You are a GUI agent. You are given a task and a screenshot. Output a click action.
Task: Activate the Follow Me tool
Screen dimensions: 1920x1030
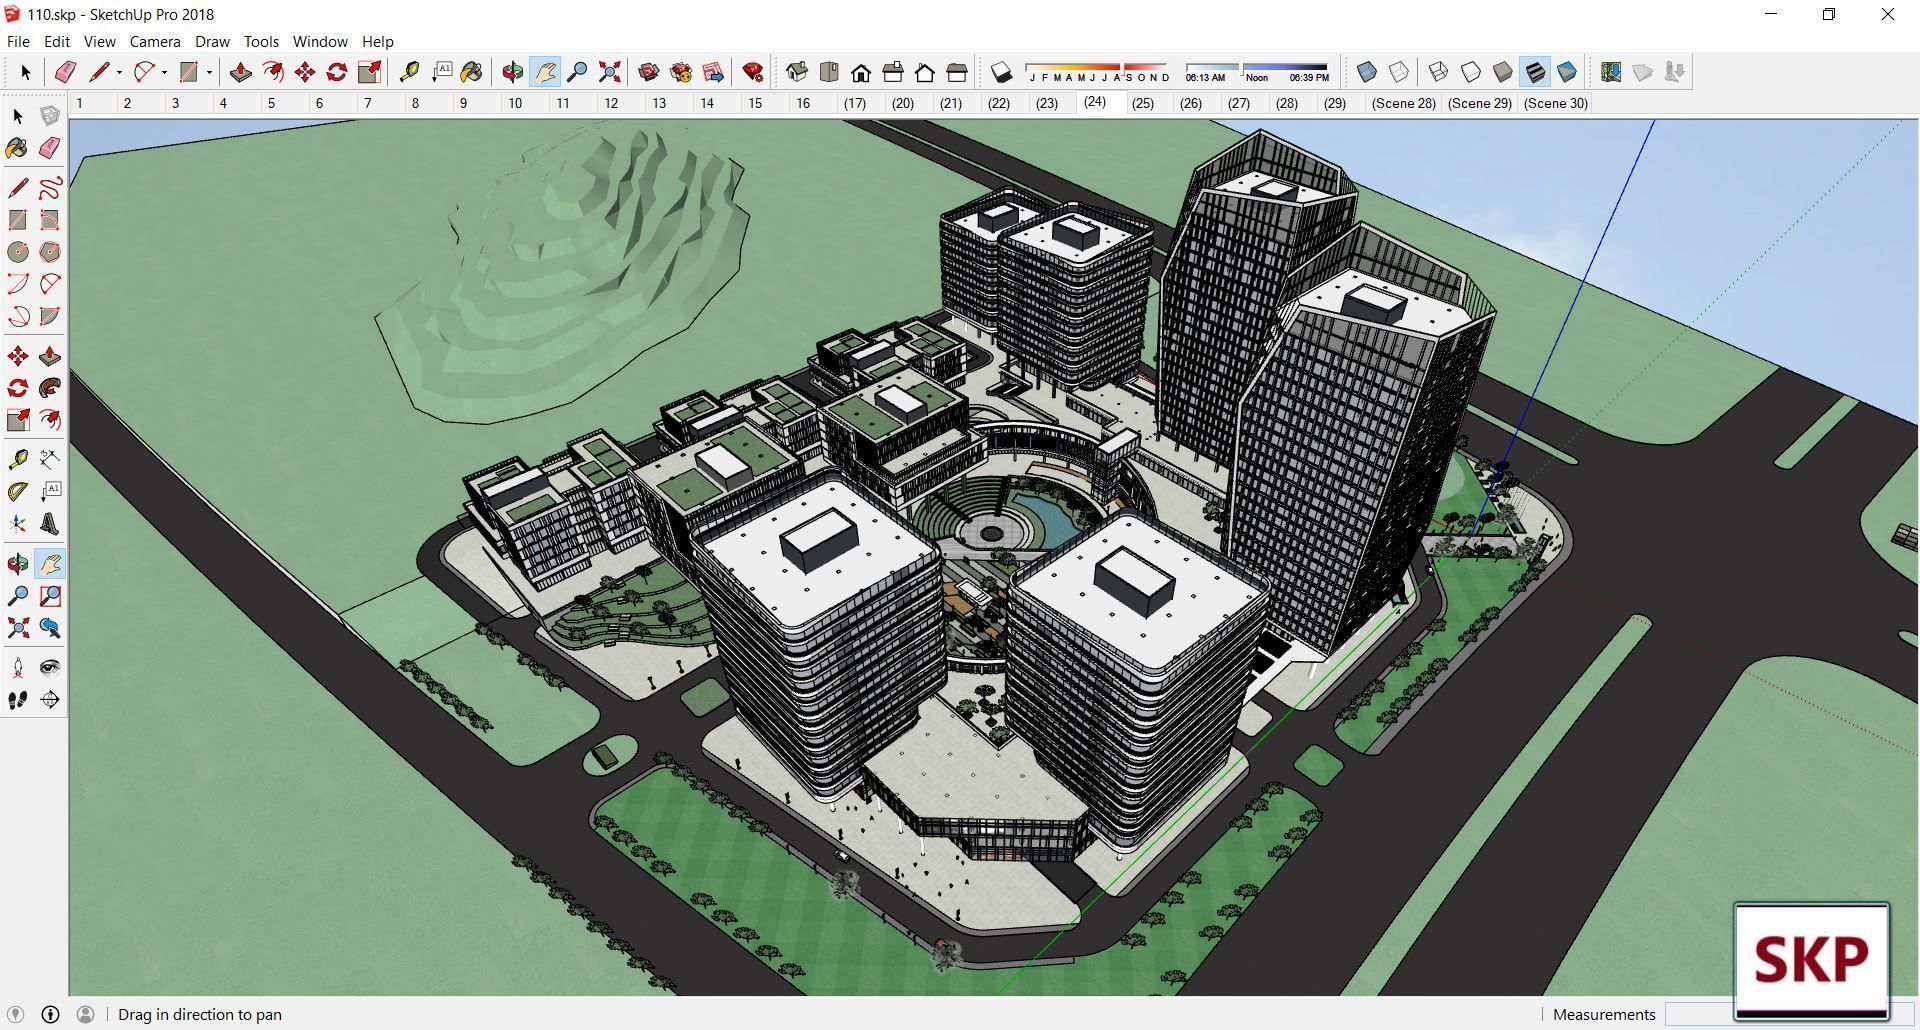coord(50,388)
